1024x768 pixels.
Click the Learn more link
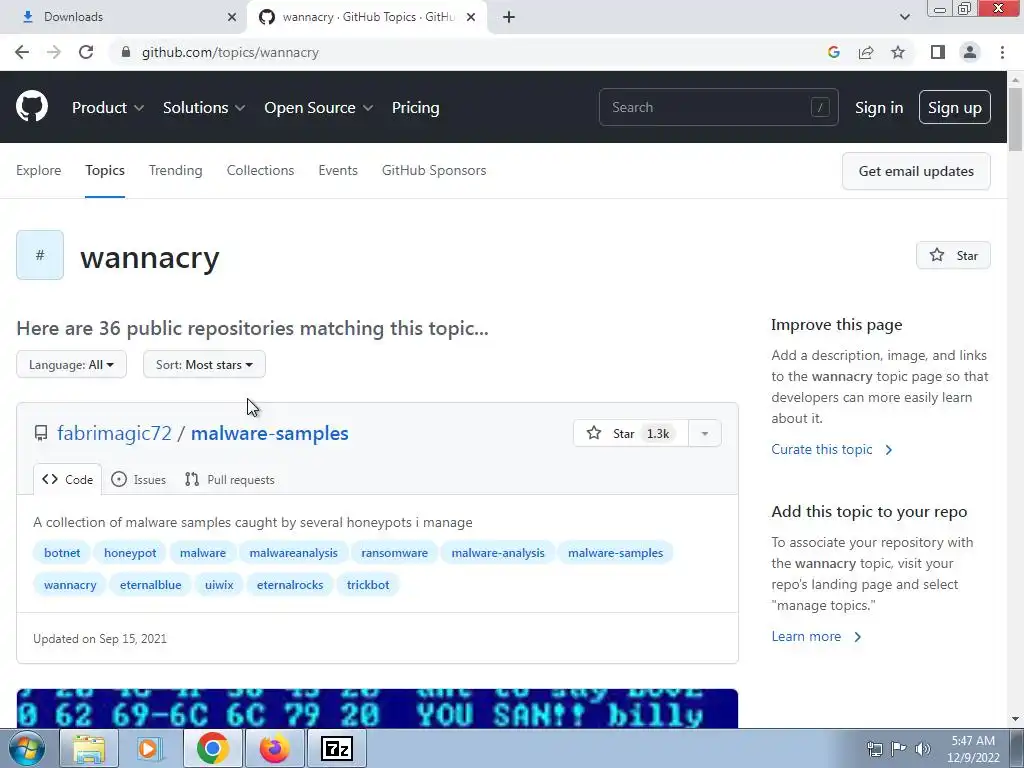[x=816, y=636]
